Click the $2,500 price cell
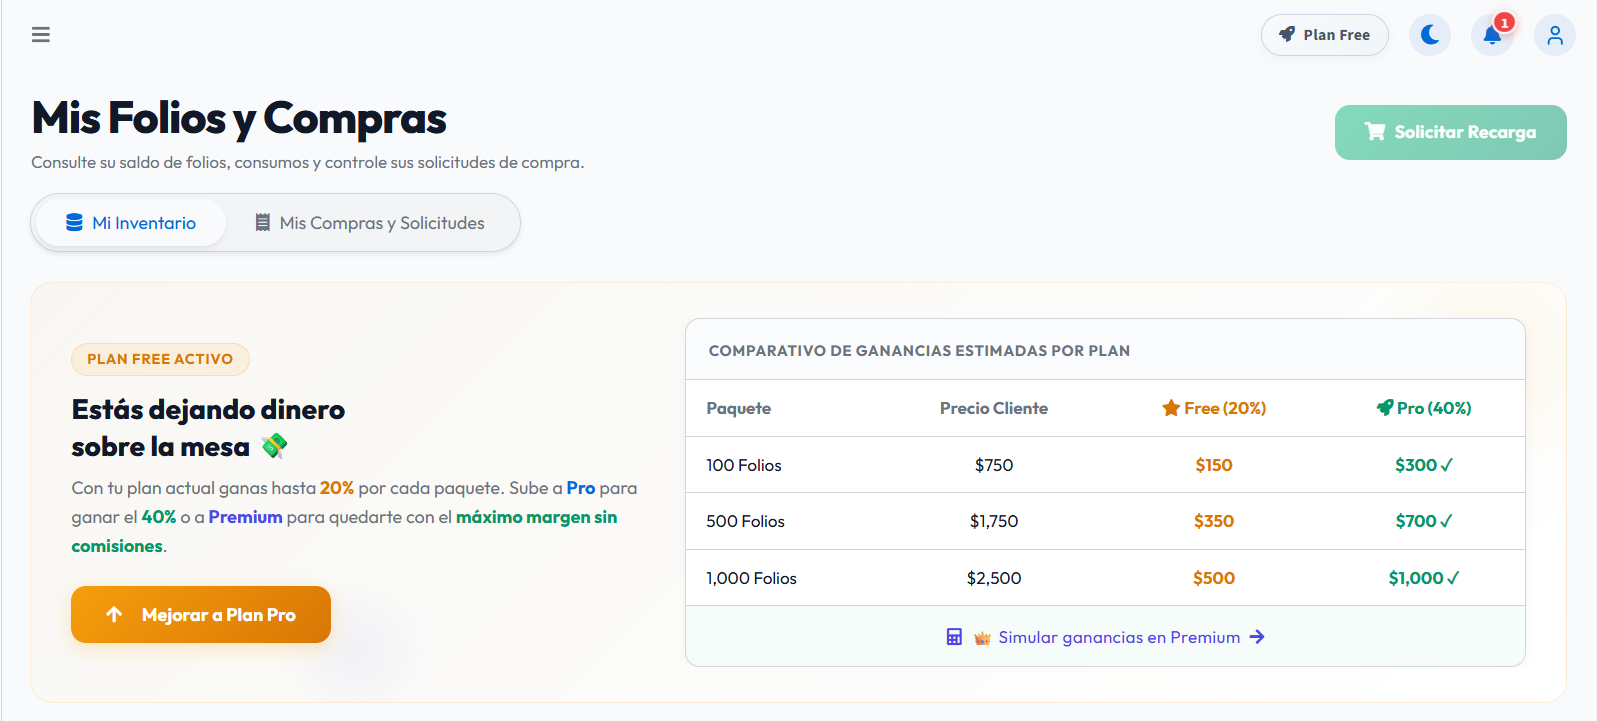This screenshot has height=721, width=1597. click(994, 578)
